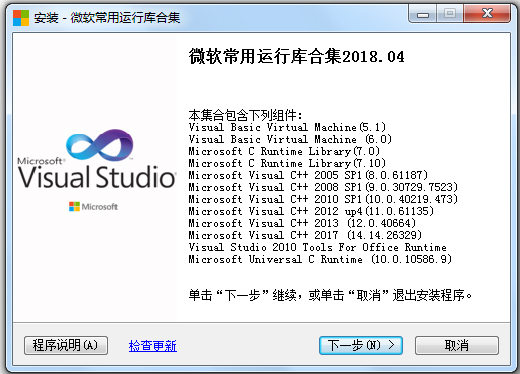Viewport: 520px width, 374px height.
Task: Close the installer window
Action: click(x=487, y=14)
